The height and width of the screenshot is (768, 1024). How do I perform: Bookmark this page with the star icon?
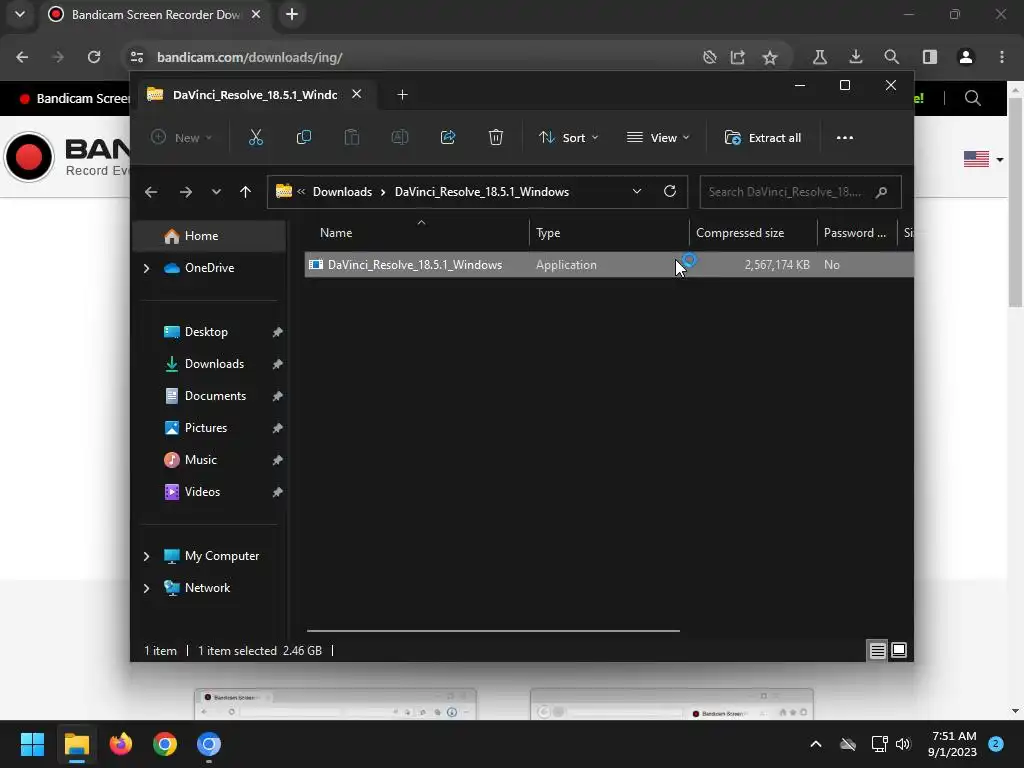tap(770, 57)
